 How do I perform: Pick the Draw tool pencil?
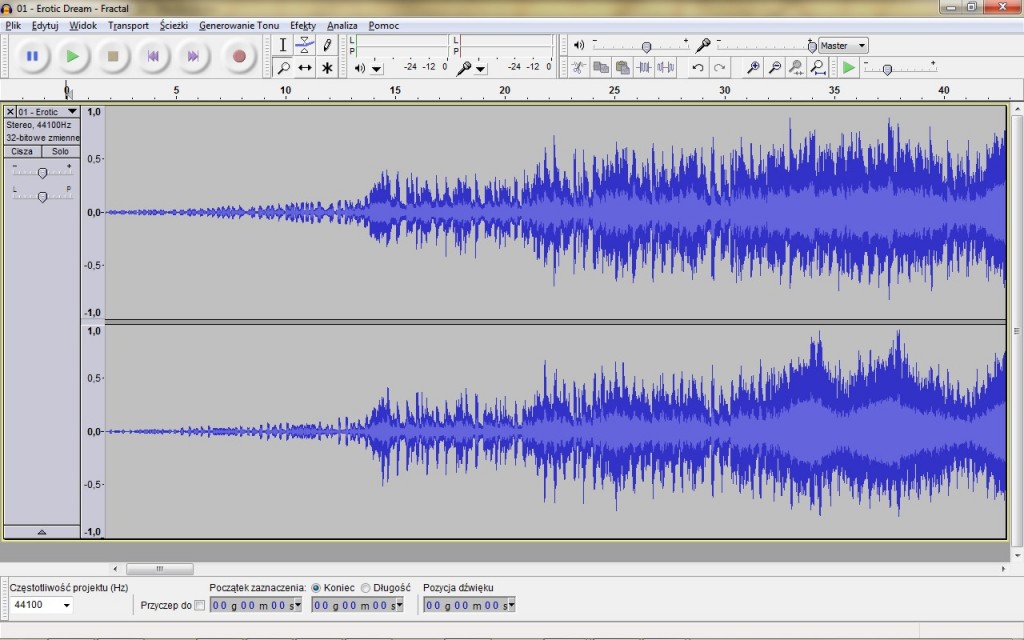pyautogui.click(x=326, y=44)
